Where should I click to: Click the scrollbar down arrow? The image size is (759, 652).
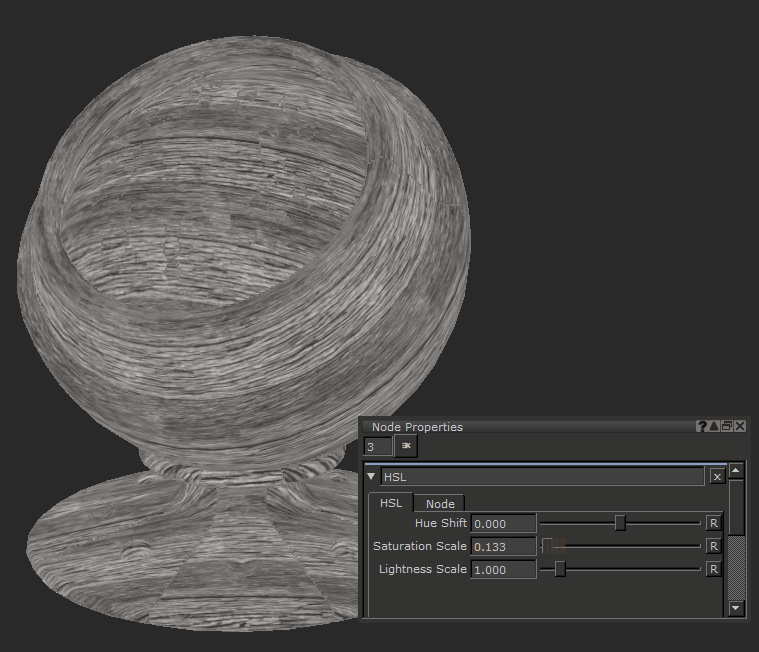[x=737, y=607]
